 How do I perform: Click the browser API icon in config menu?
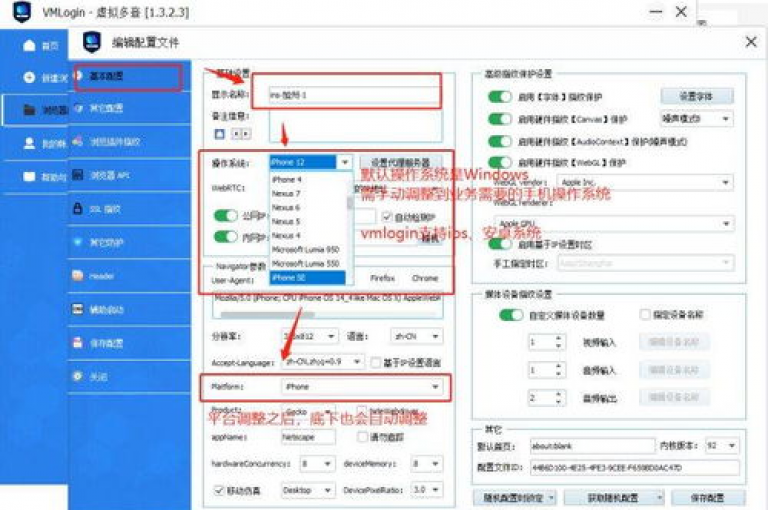[77, 175]
